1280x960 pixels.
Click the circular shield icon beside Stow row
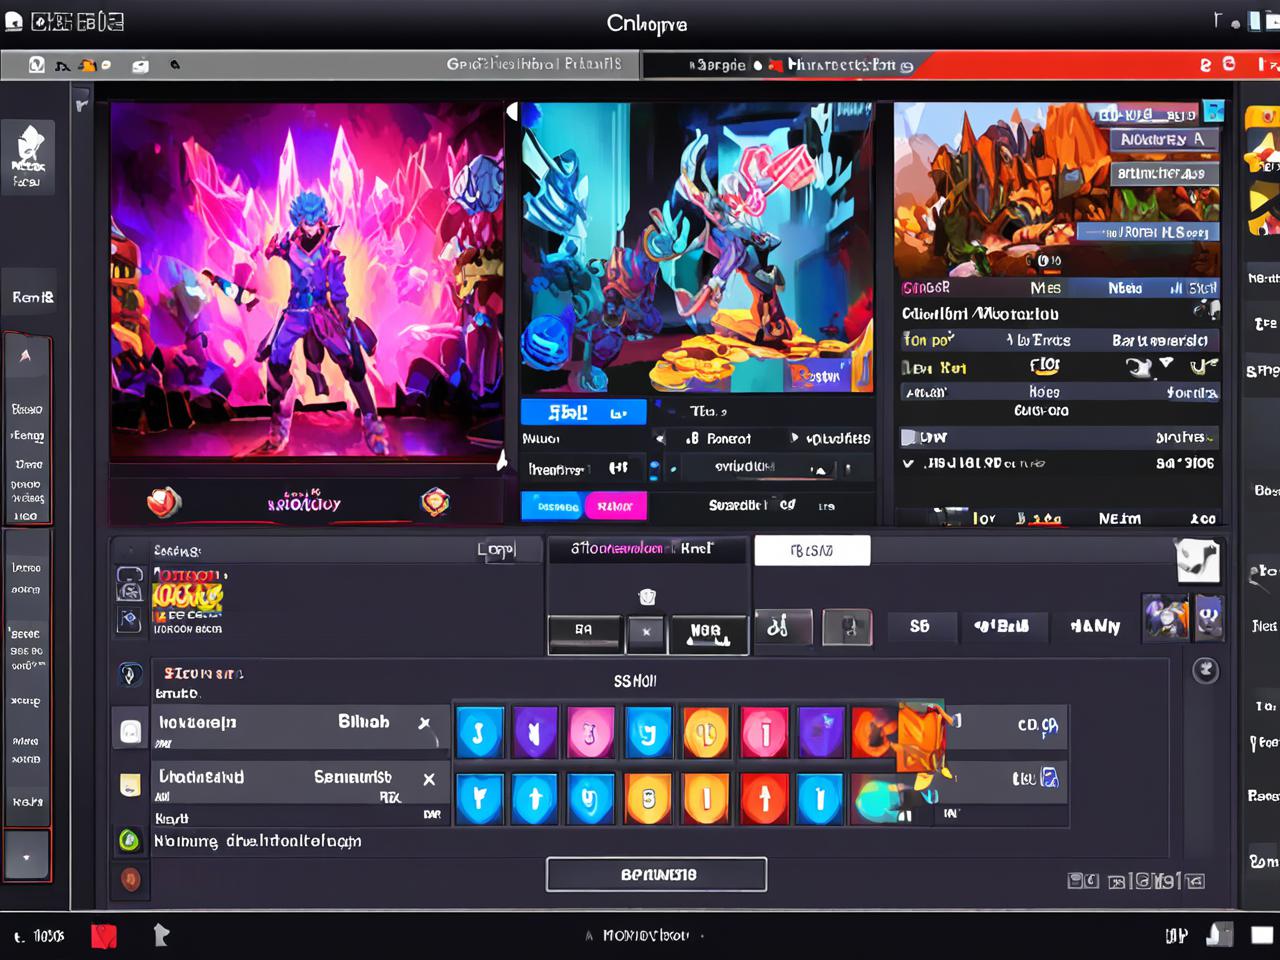tap(130, 674)
